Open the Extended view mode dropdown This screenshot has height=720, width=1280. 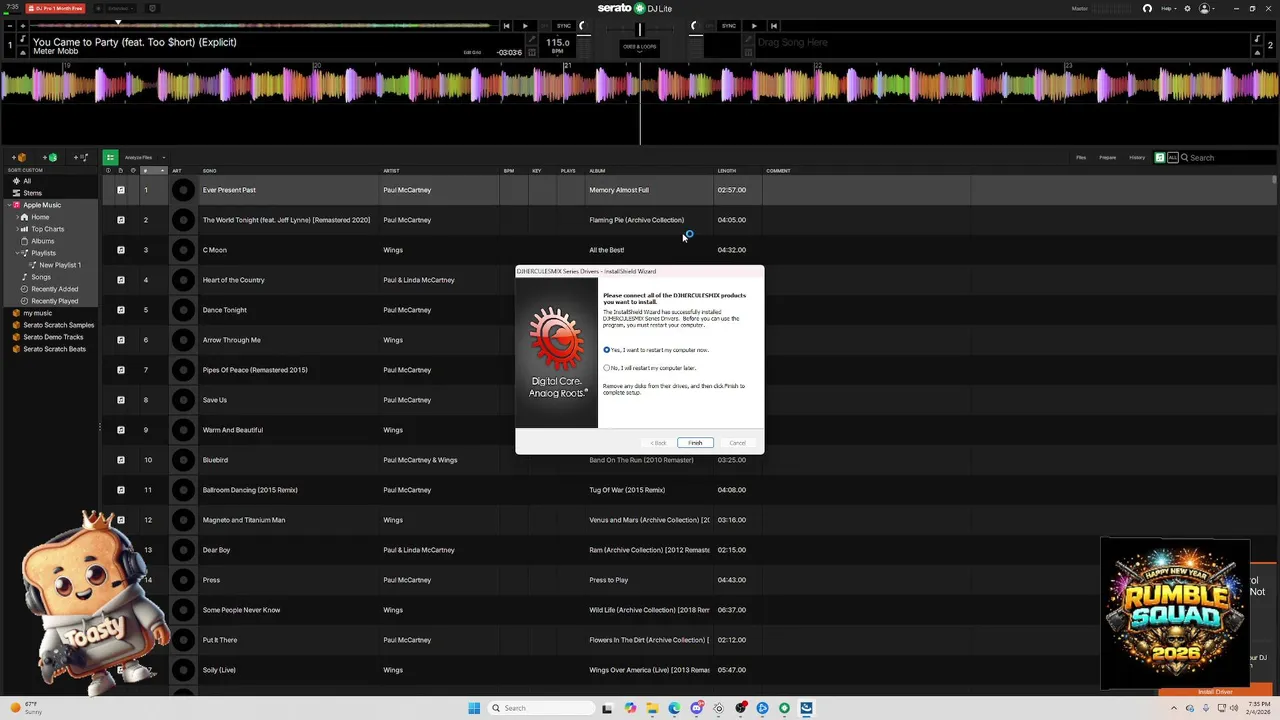point(120,8)
